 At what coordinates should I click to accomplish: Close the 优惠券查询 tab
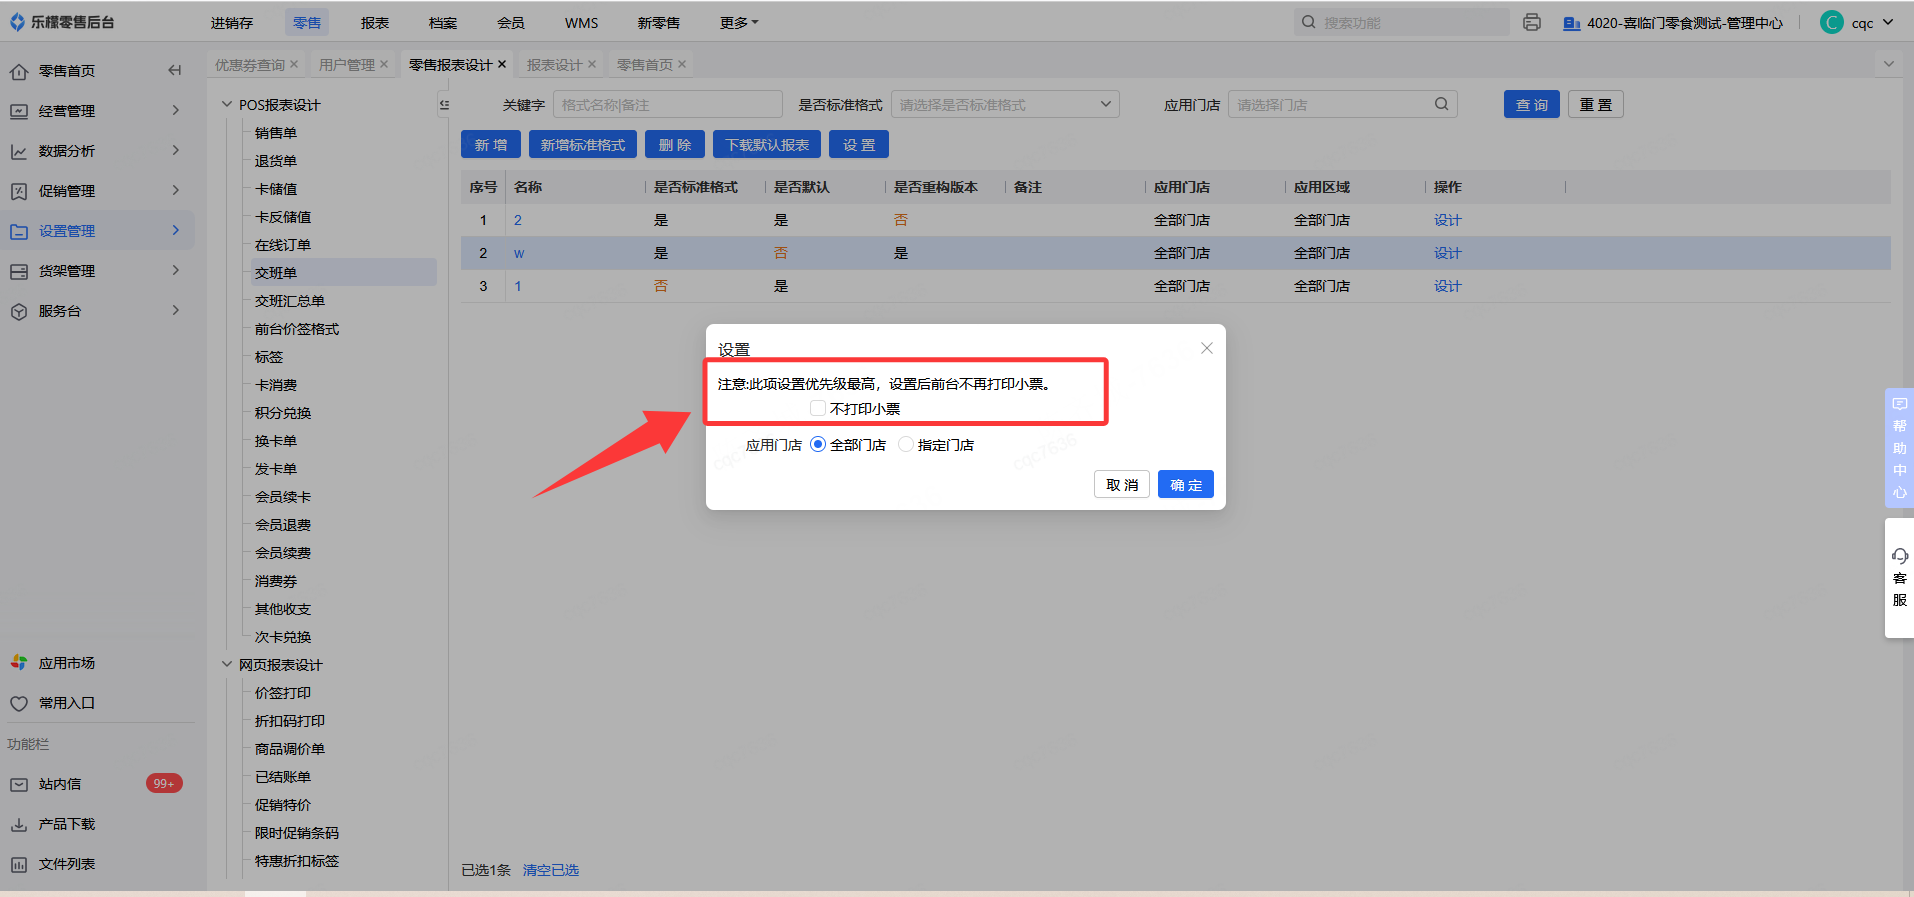click(294, 64)
